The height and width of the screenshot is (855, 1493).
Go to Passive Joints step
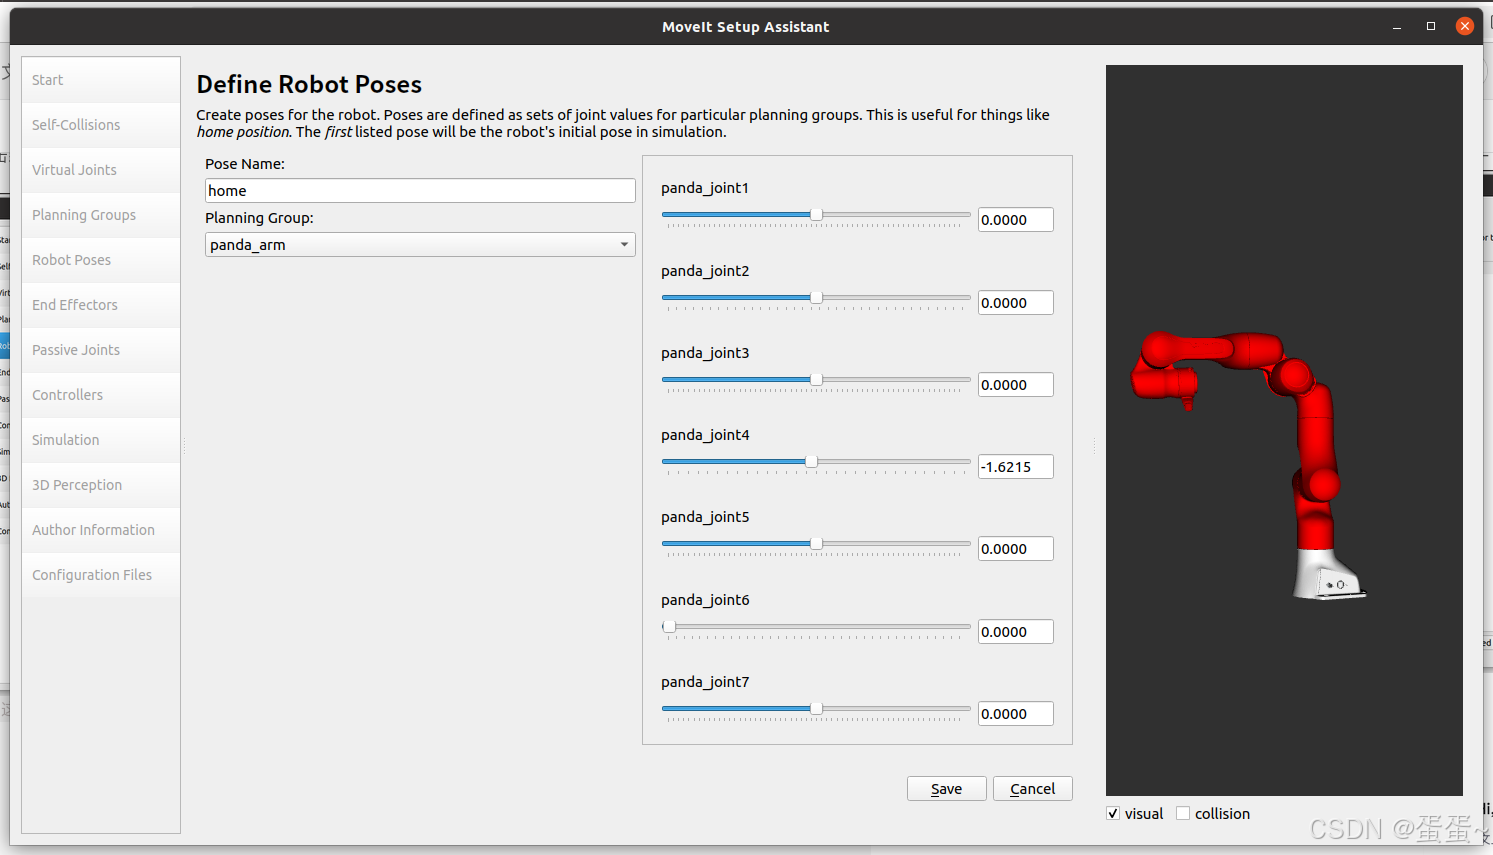coord(101,350)
